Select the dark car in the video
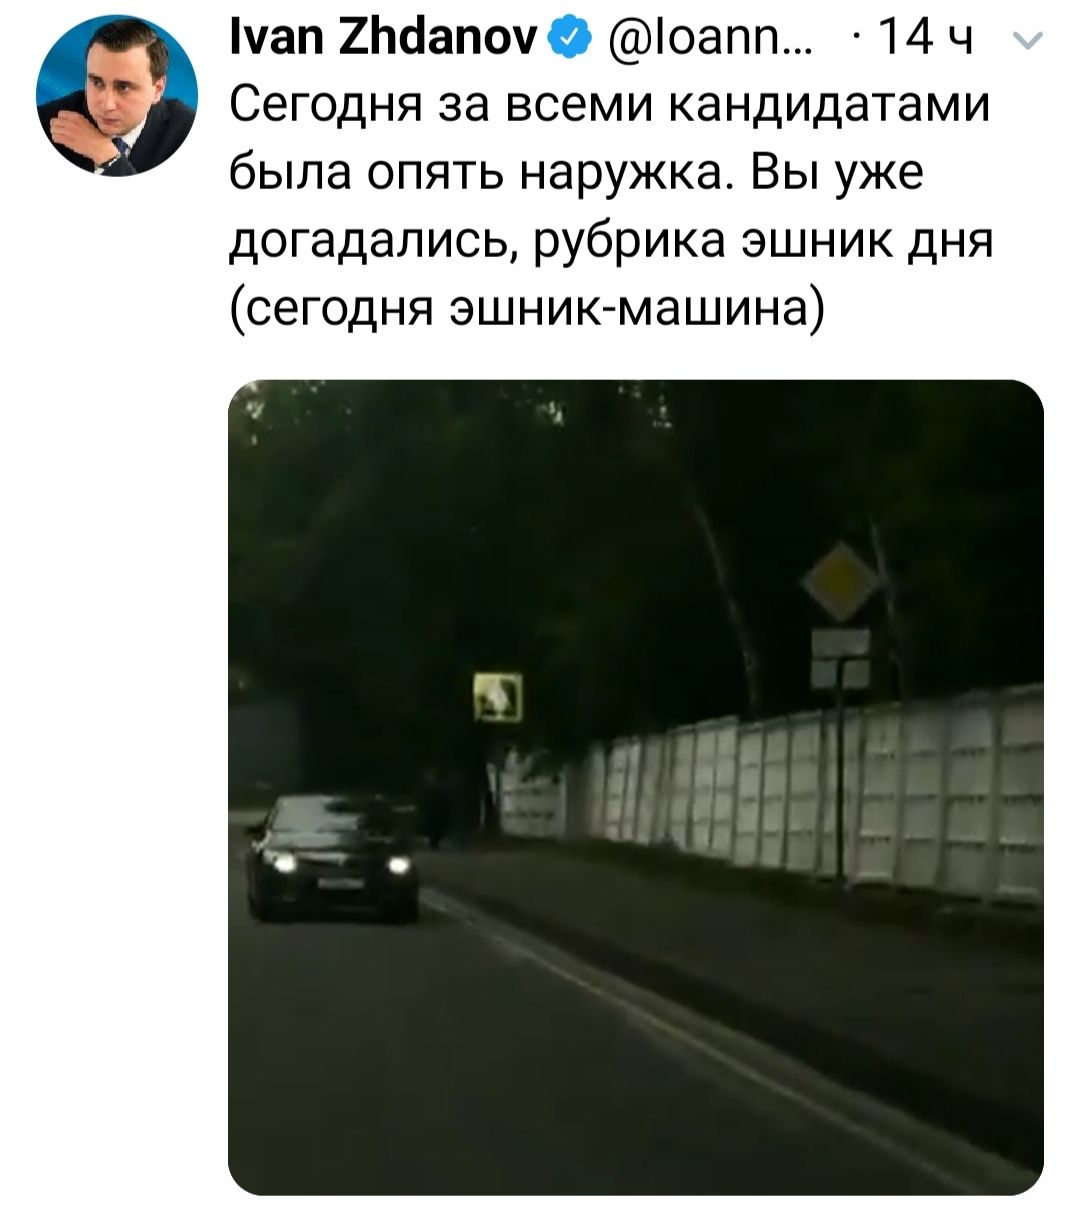The image size is (1080, 1212). click(334, 857)
